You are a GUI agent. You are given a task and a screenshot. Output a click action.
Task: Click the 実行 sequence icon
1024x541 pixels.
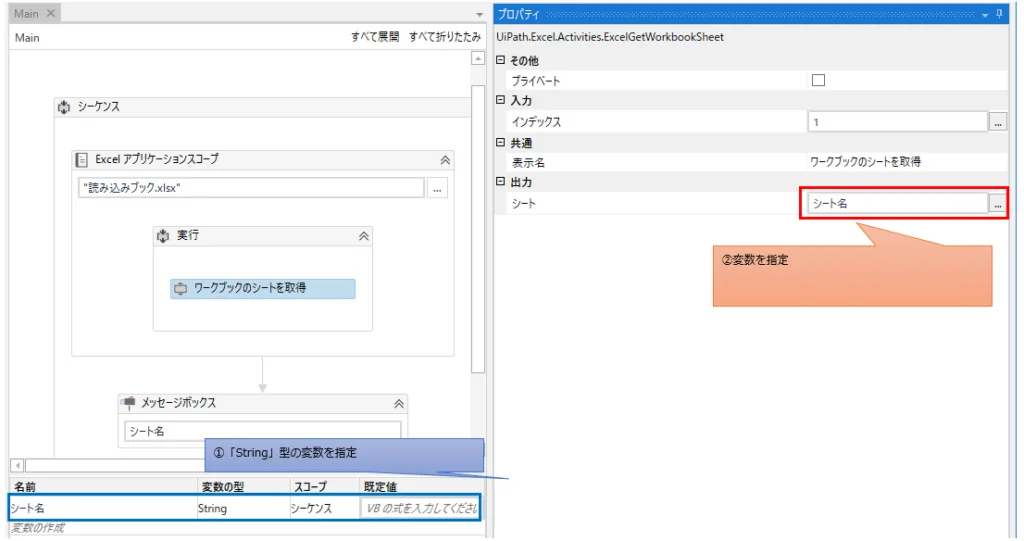coord(163,236)
